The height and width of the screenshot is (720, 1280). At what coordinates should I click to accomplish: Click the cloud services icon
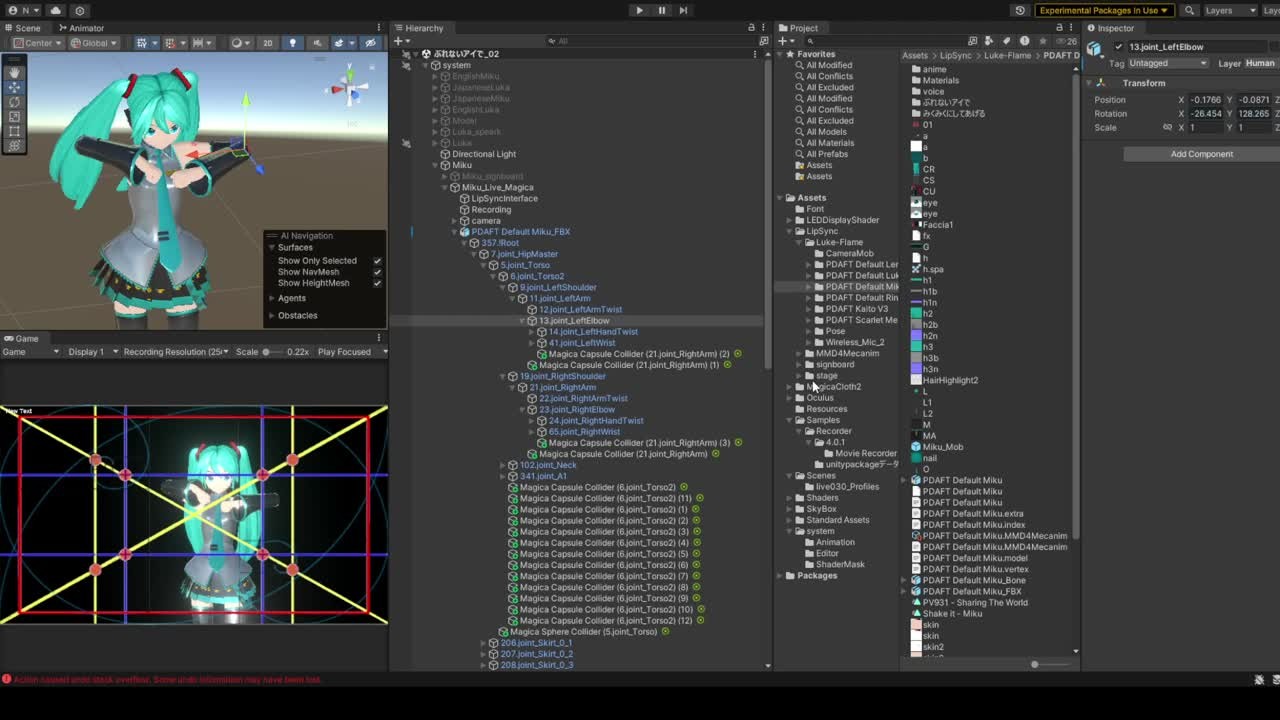(x=55, y=10)
